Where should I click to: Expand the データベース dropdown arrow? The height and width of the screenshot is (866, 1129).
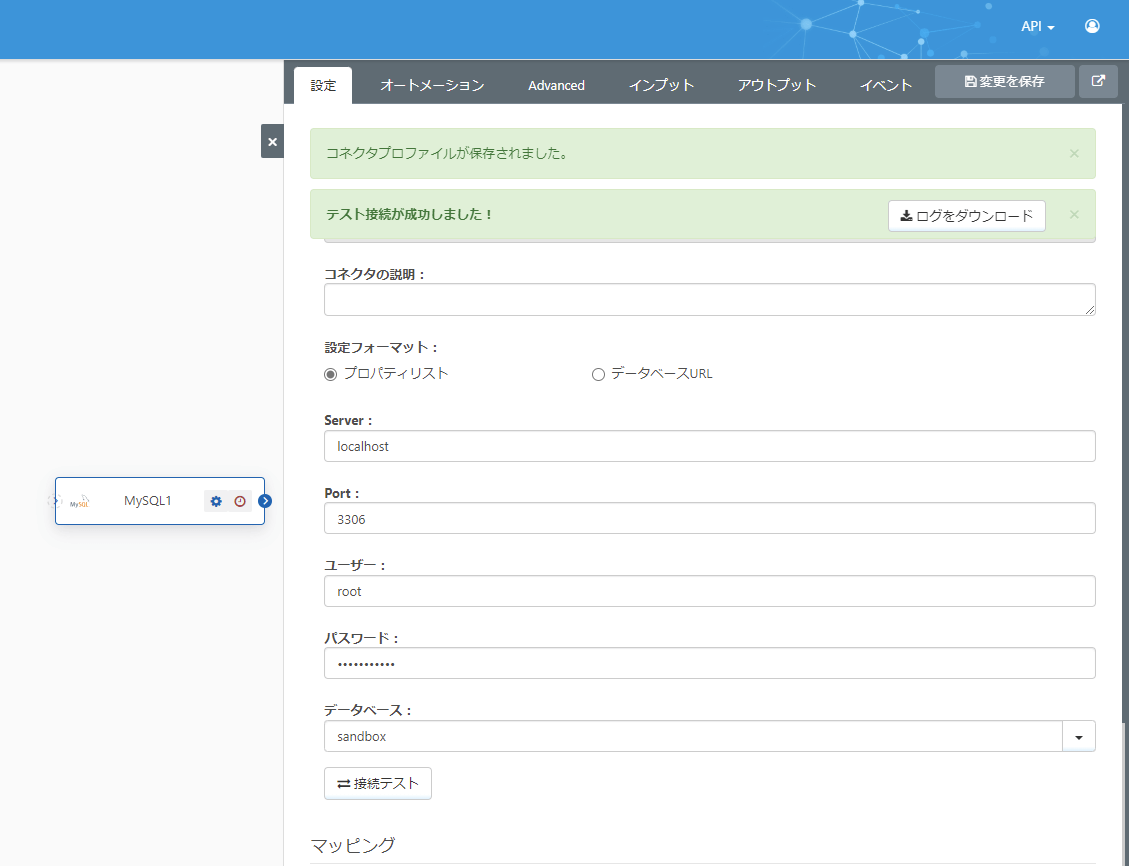(x=1078, y=736)
